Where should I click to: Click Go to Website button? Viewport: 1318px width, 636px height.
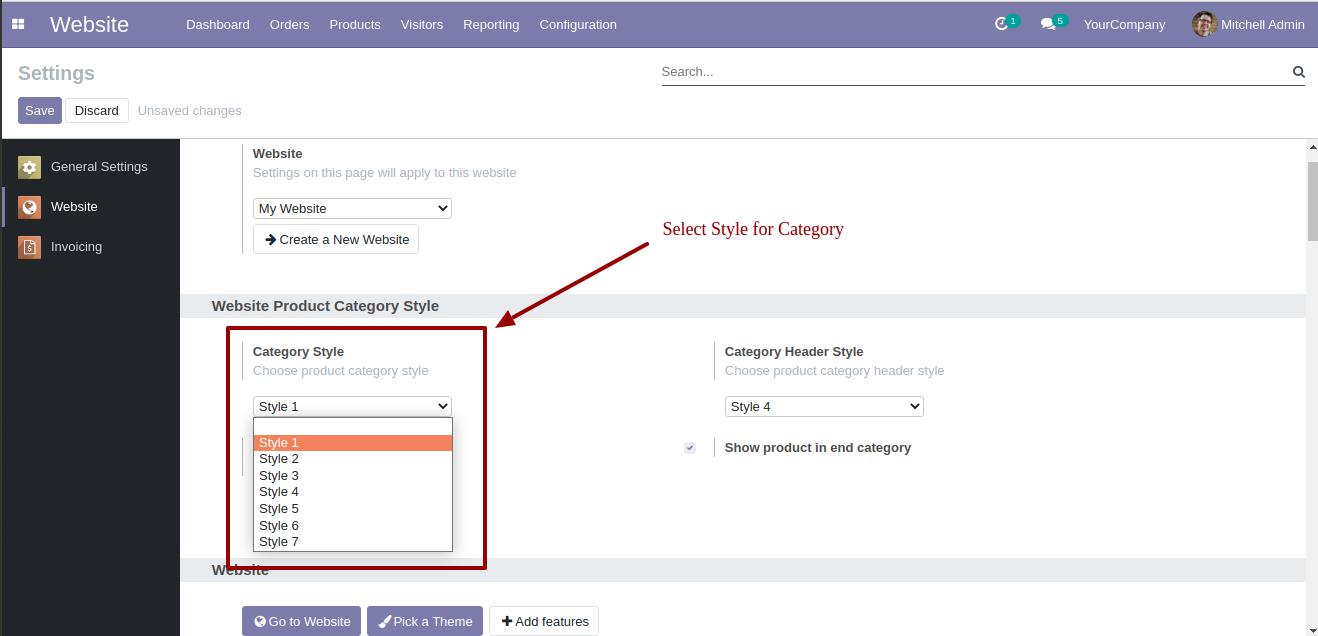click(x=301, y=621)
